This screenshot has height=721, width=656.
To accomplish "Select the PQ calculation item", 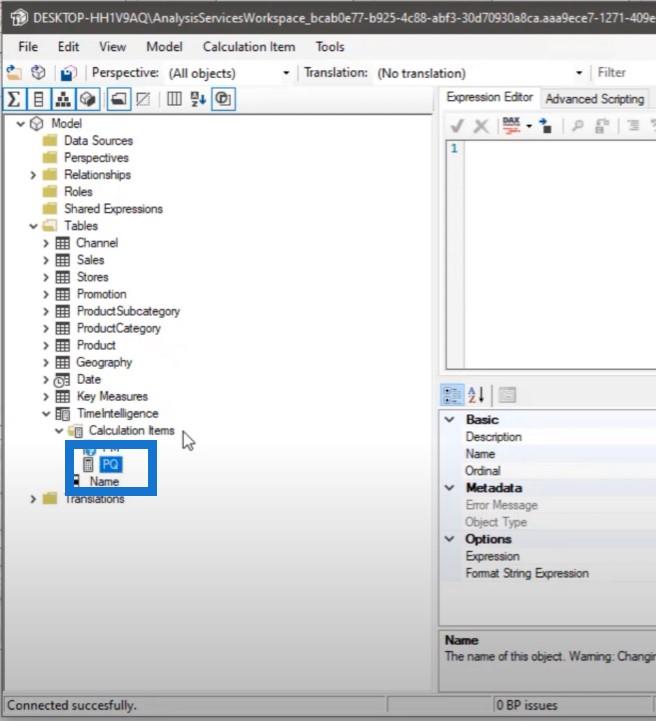I will [110, 464].
